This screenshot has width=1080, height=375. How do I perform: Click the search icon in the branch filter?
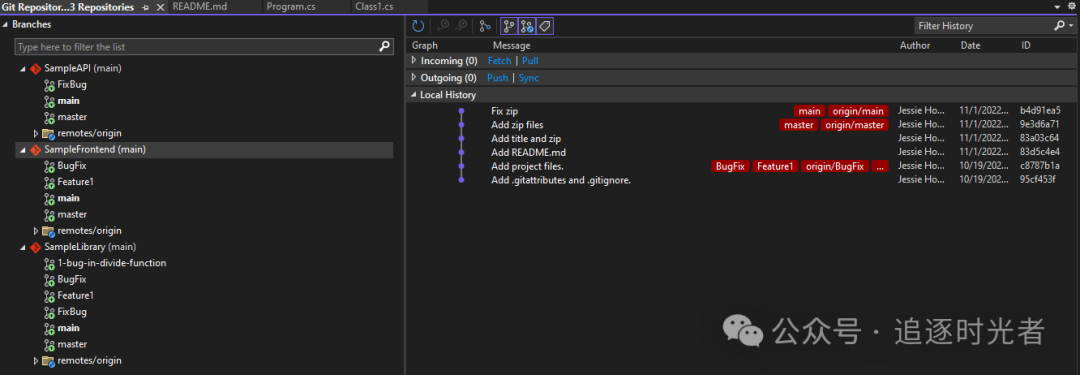tap(385, 47)
